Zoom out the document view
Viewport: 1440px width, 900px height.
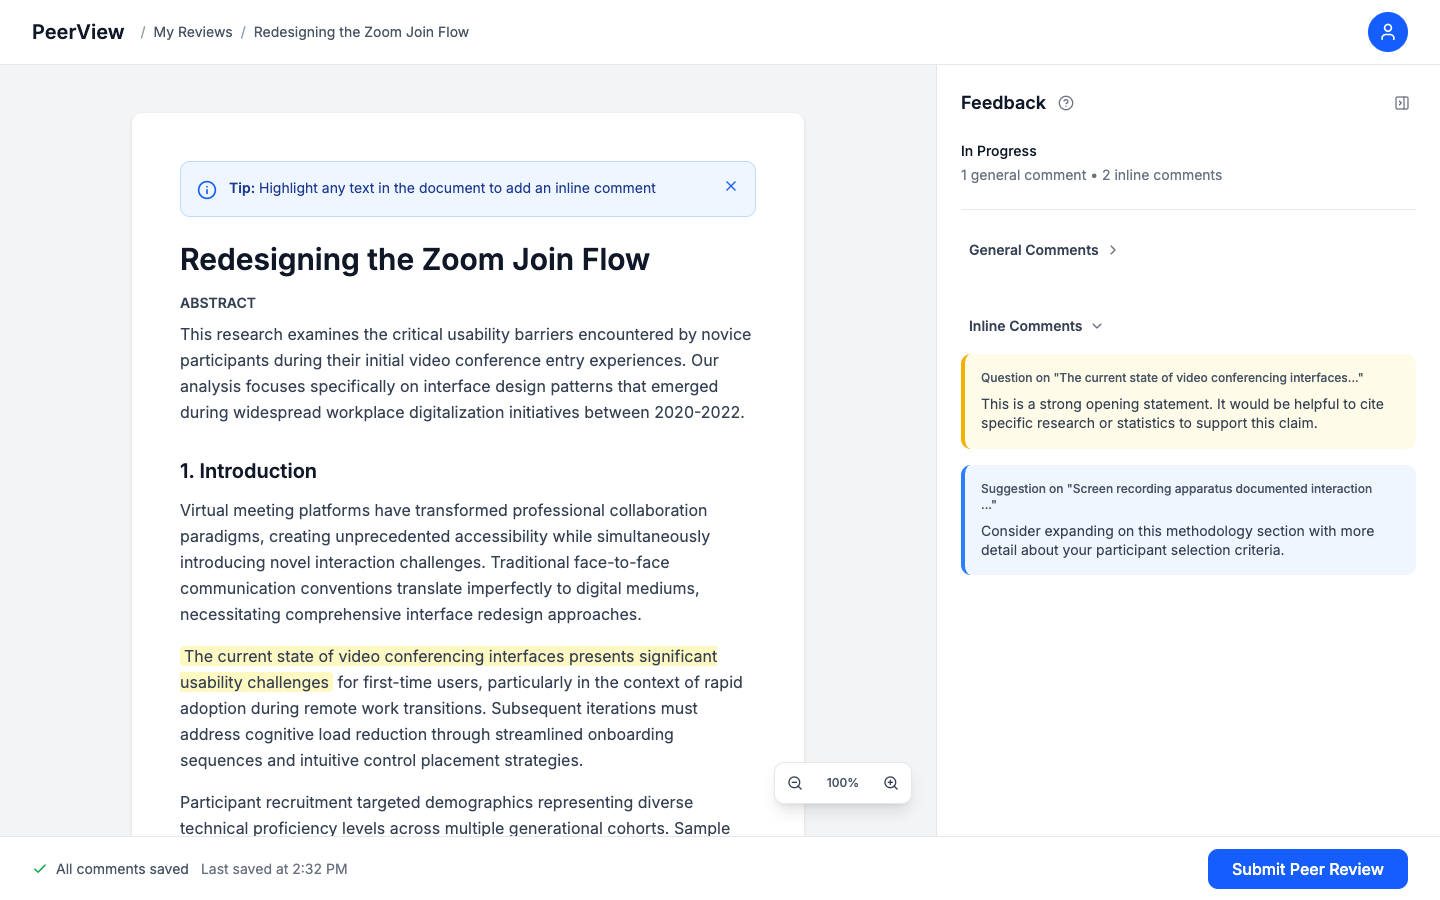[795, 783]
